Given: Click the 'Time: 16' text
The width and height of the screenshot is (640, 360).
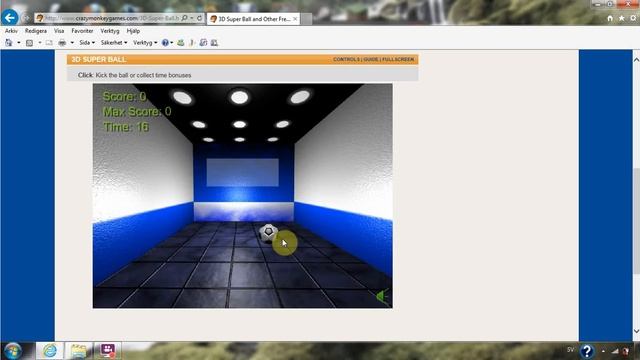Looking at the screenshot, I should 126,127.
